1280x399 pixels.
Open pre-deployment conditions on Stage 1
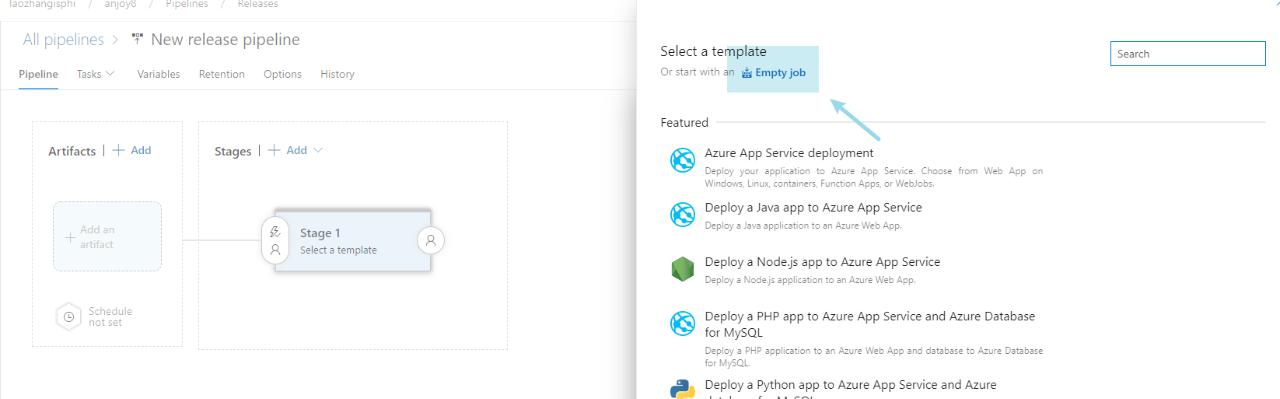(x=275, y=240)
